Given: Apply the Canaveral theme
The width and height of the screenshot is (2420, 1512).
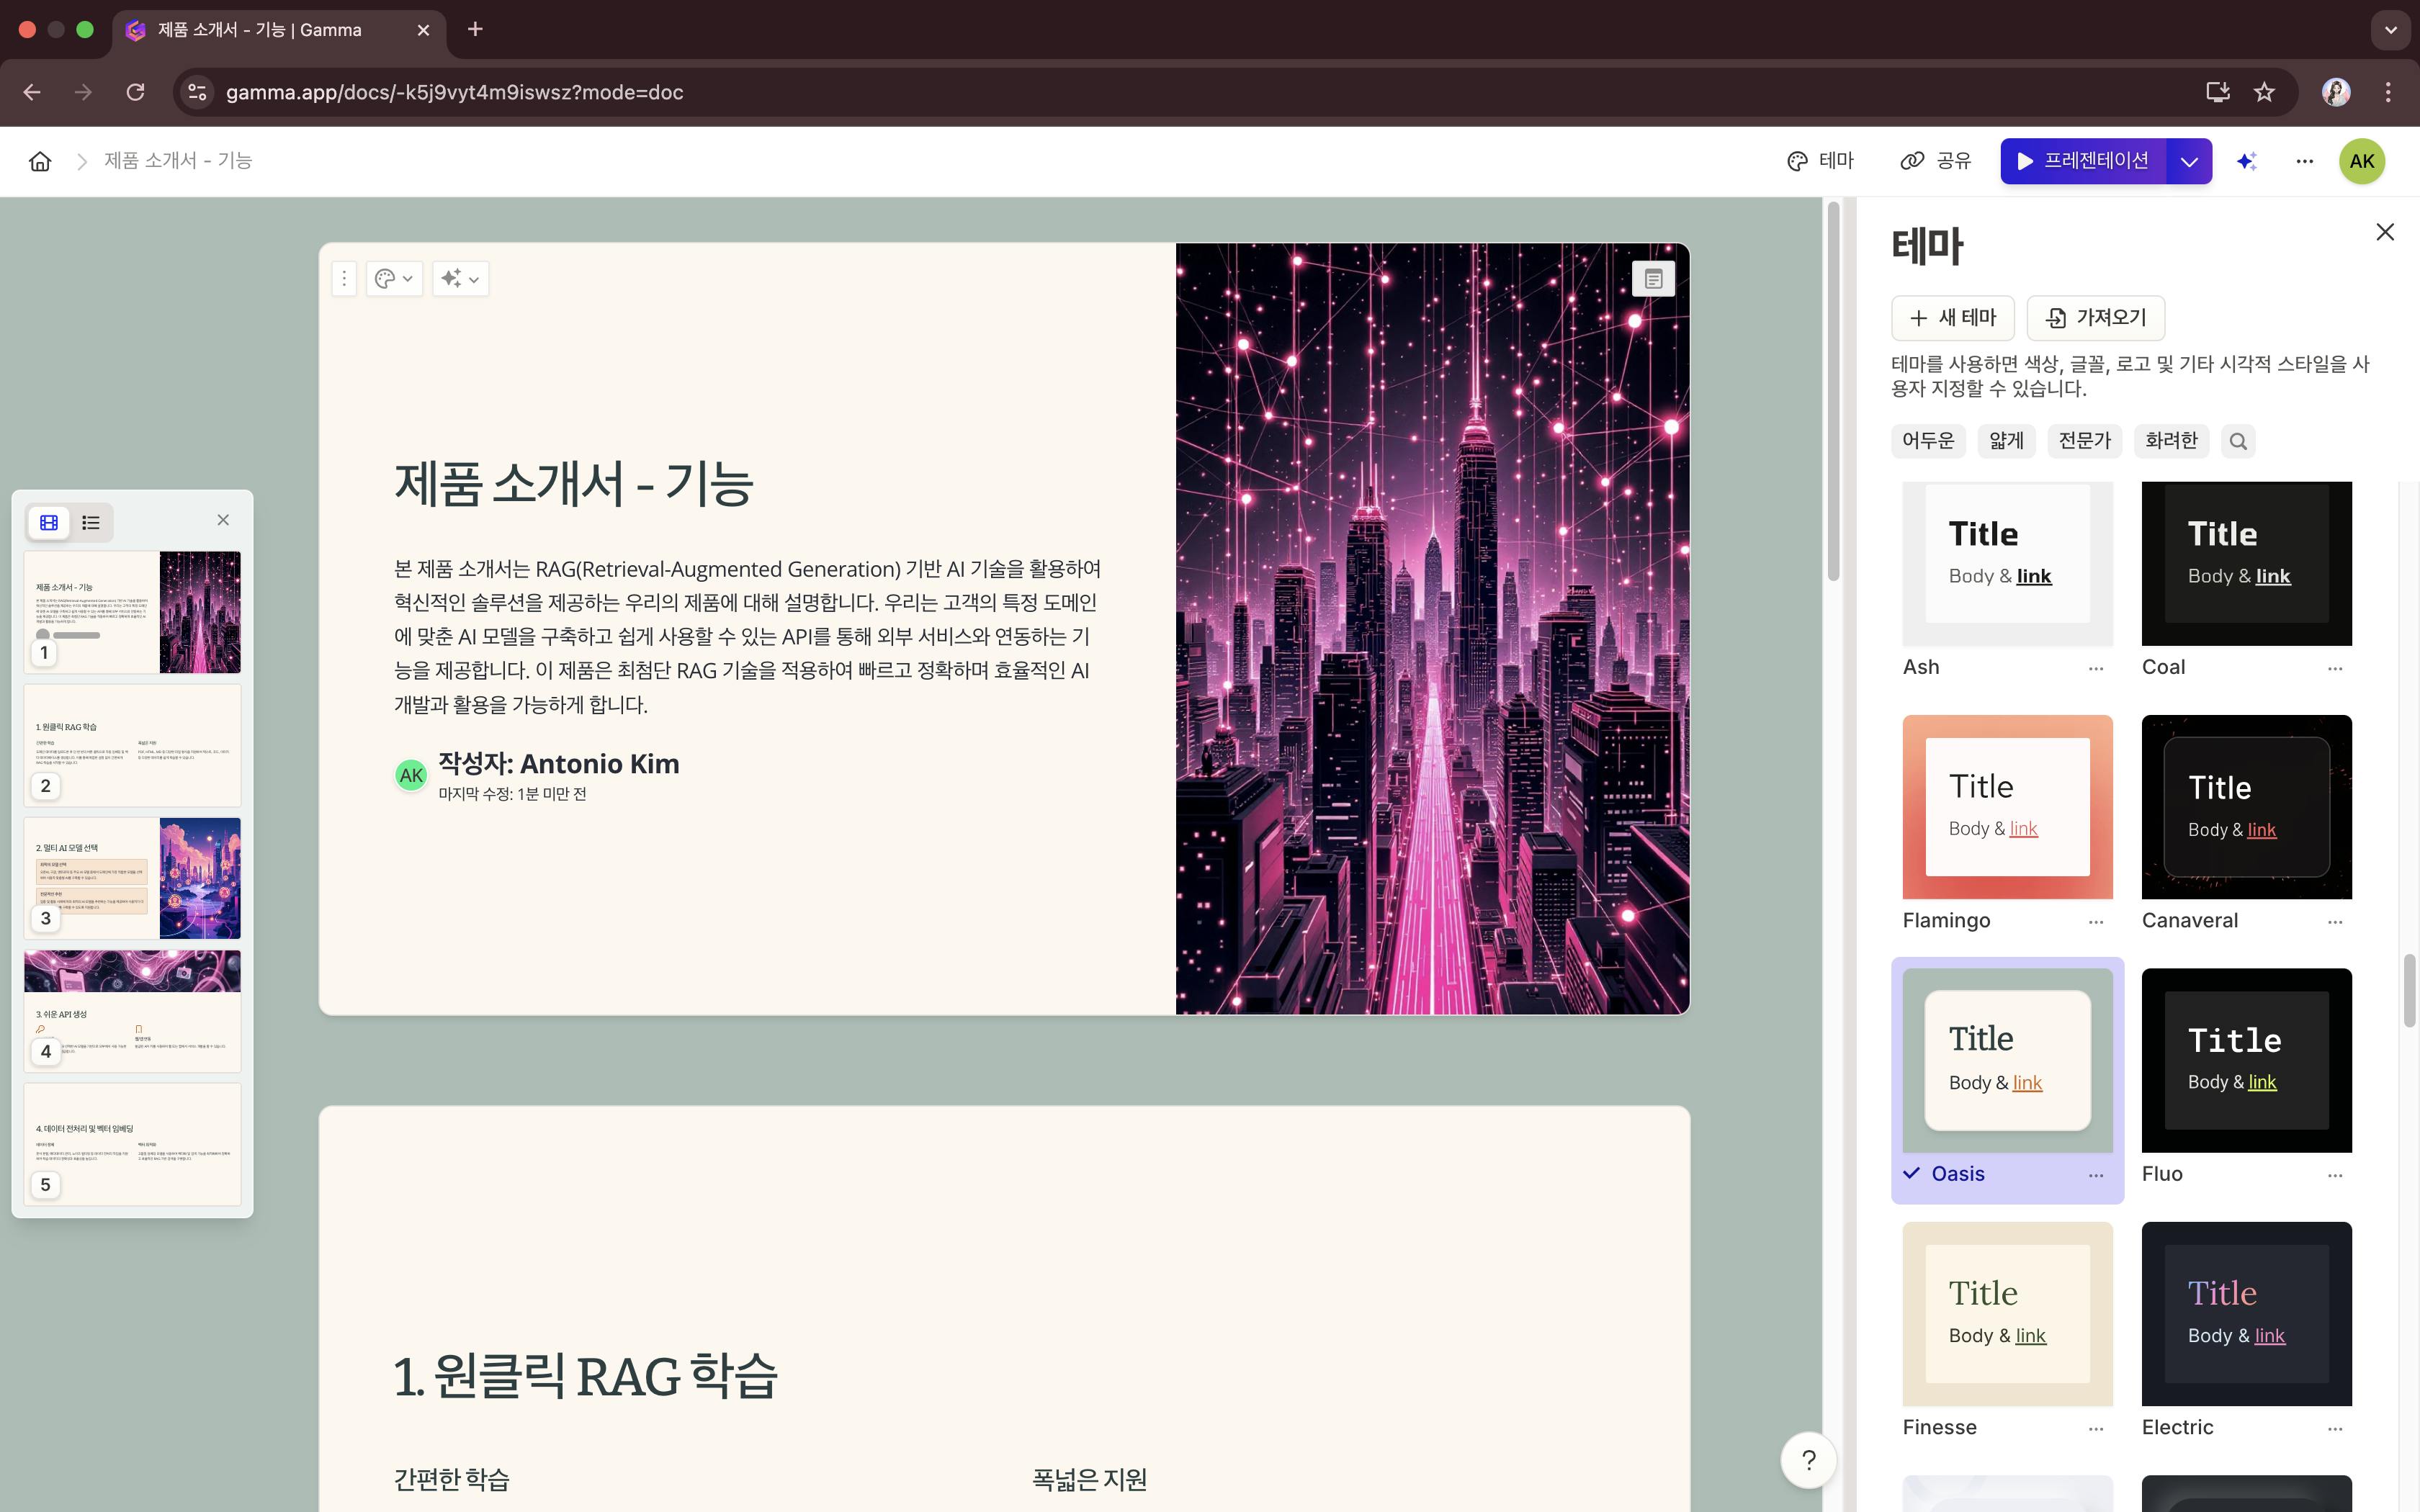Looking at the screenshot, I should click(2246, 807).
